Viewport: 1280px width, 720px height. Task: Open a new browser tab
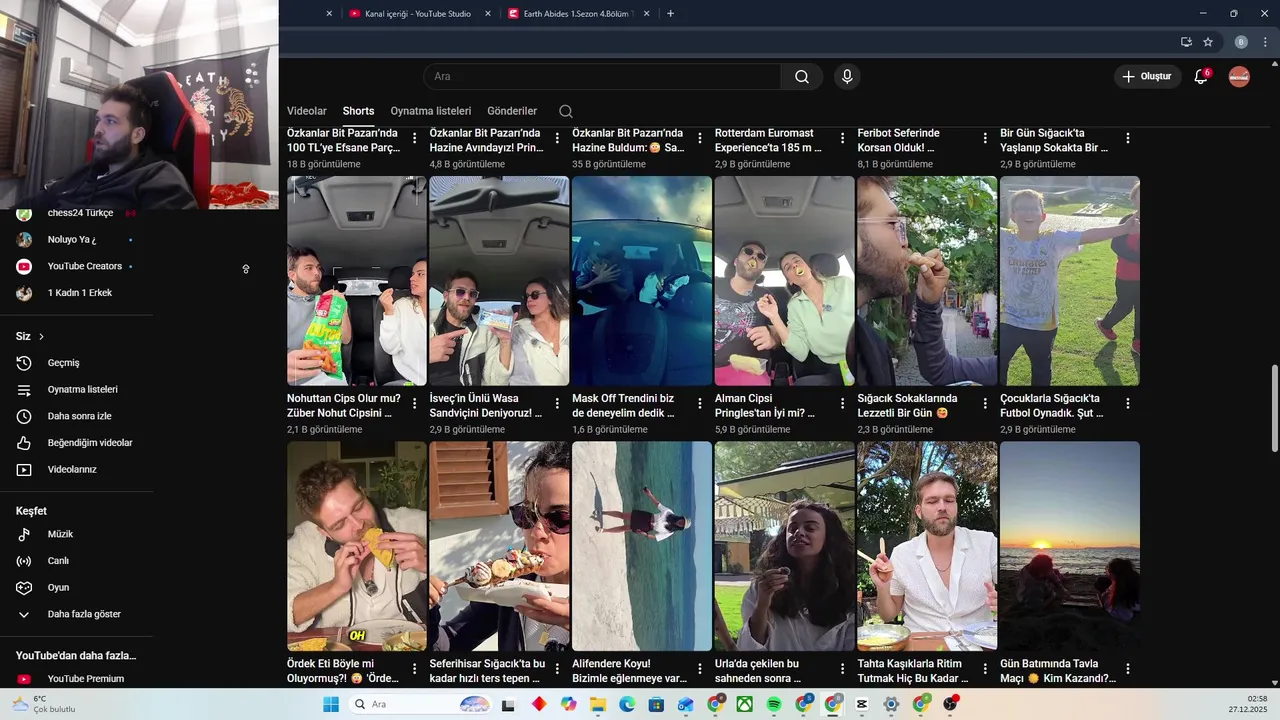pos(670,14)
